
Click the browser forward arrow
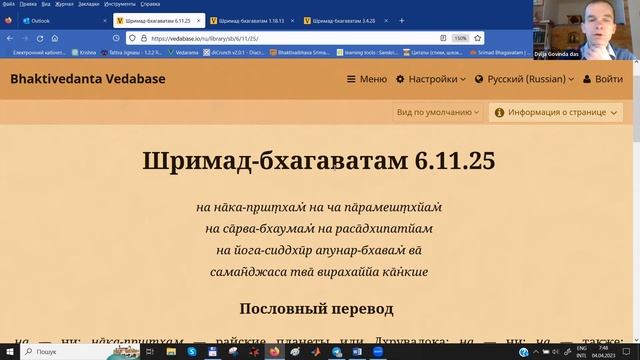coord(25,38)
